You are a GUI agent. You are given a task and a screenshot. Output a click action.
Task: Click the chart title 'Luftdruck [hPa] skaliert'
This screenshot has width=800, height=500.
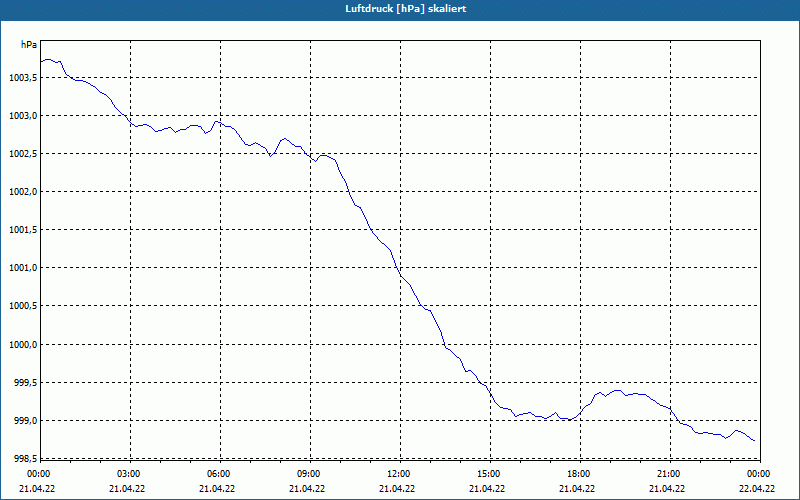406,9
